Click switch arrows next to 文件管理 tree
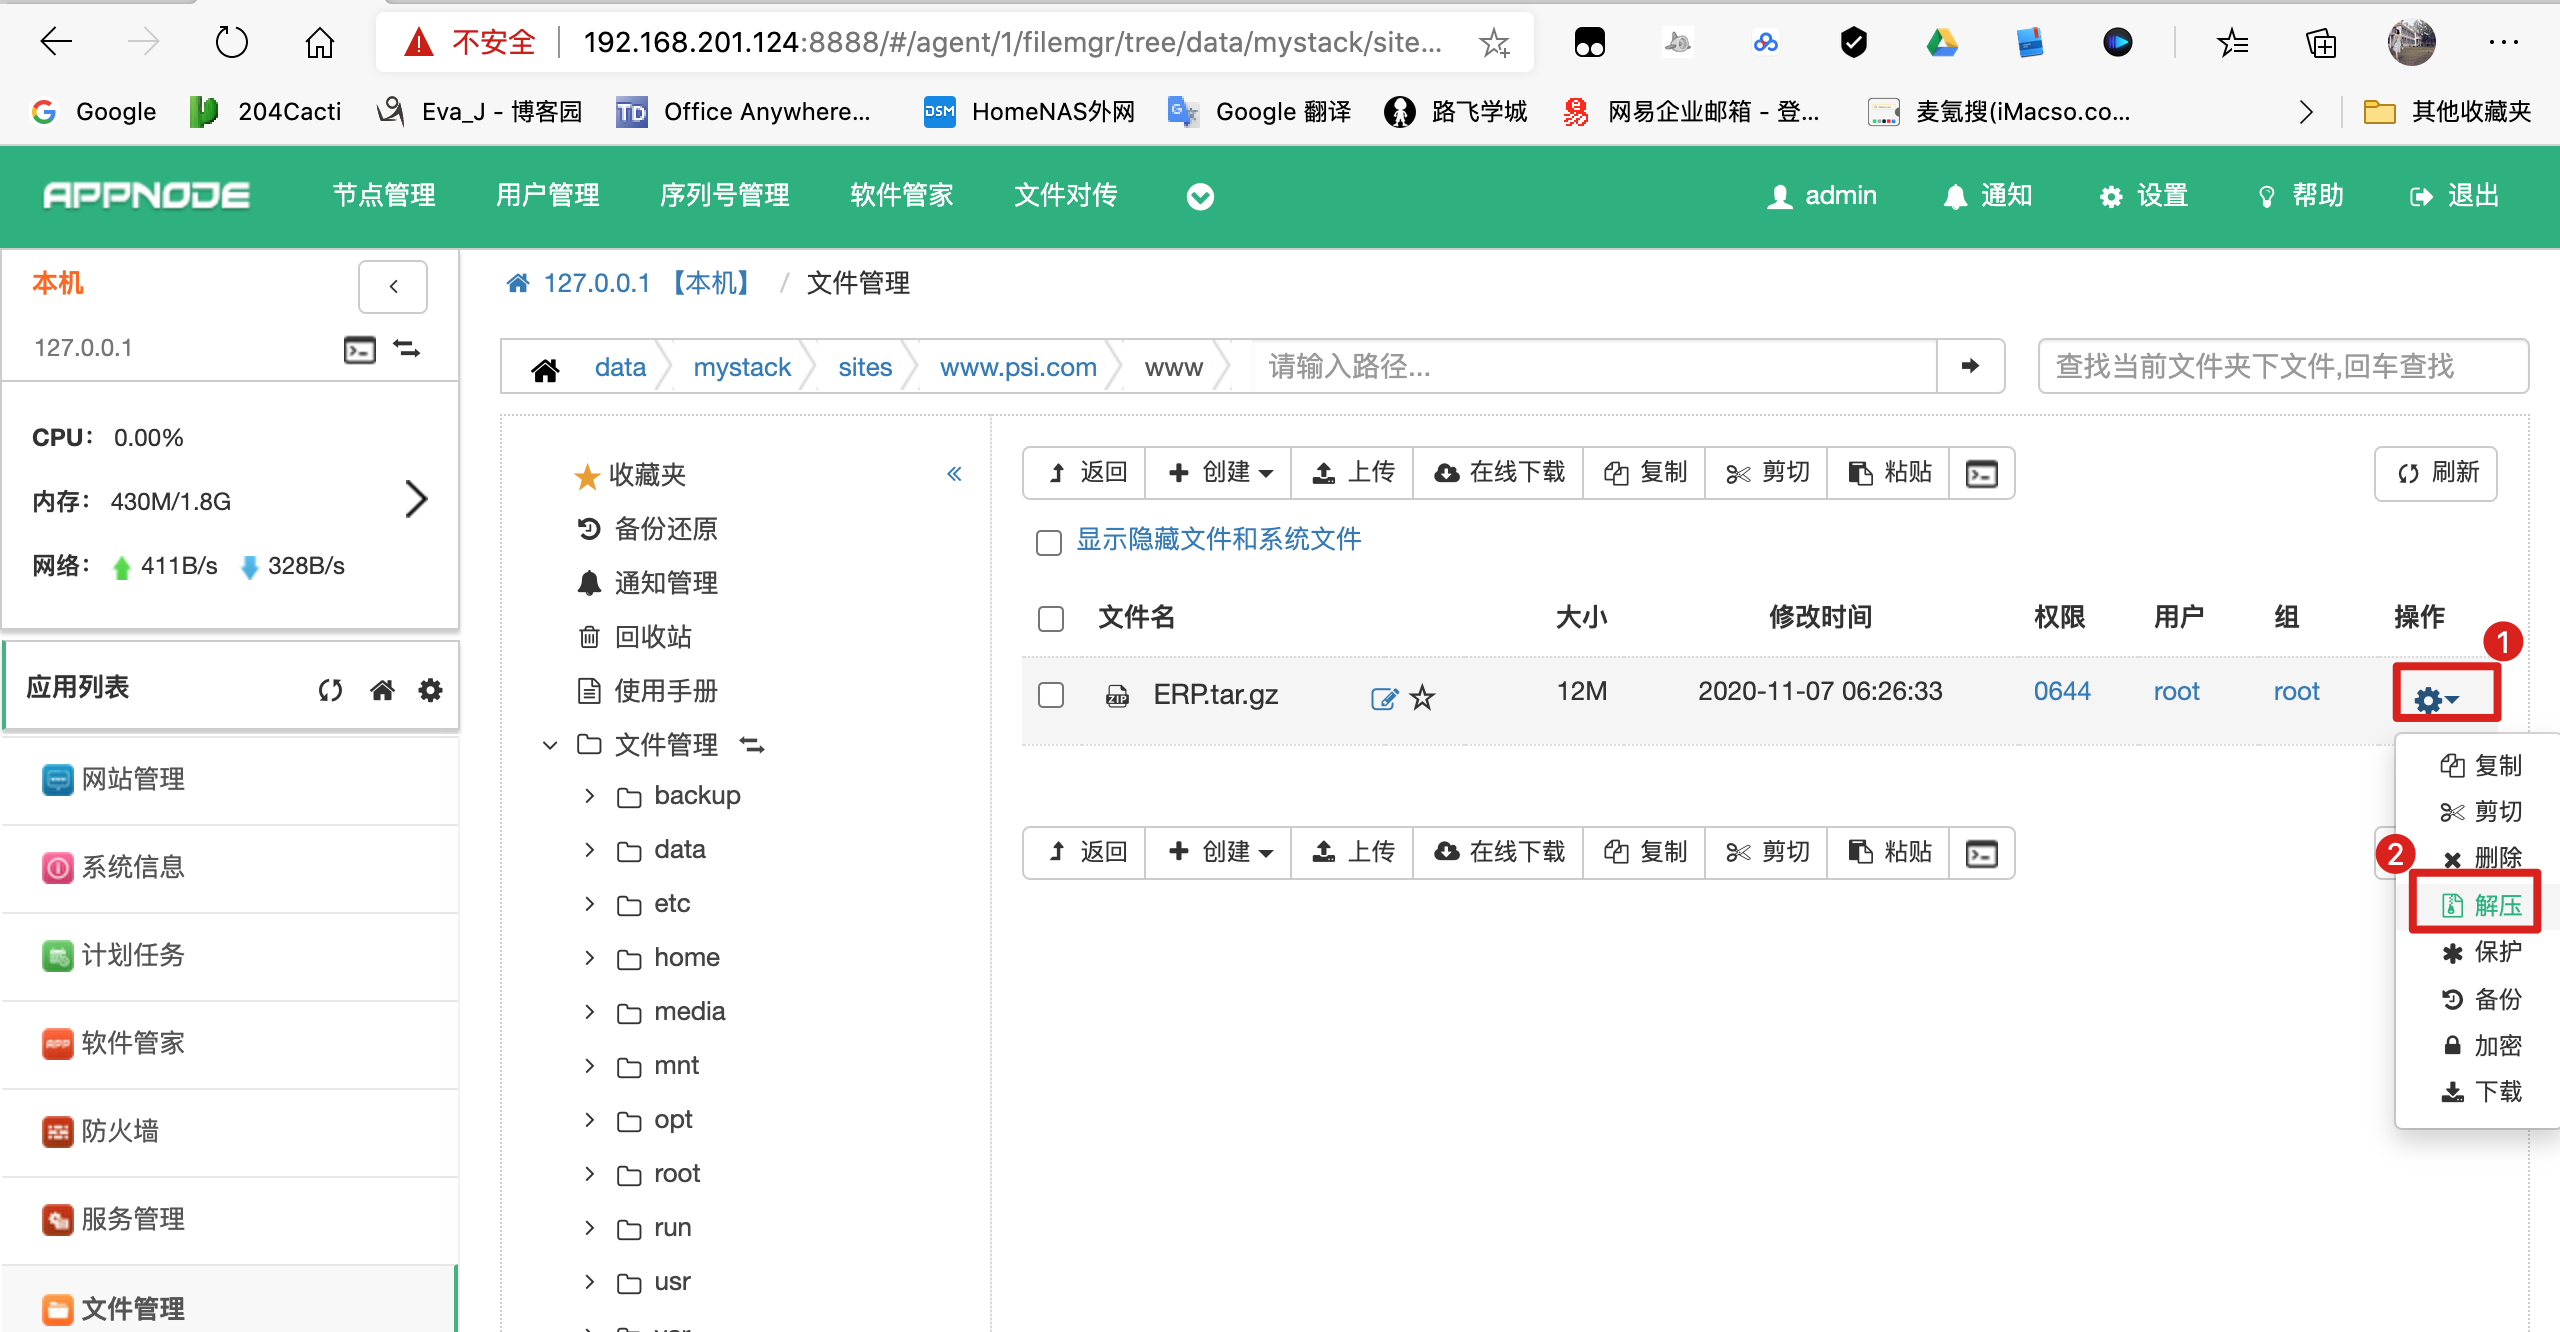Screen dimensions: 2560x1332 click(752, 745)
